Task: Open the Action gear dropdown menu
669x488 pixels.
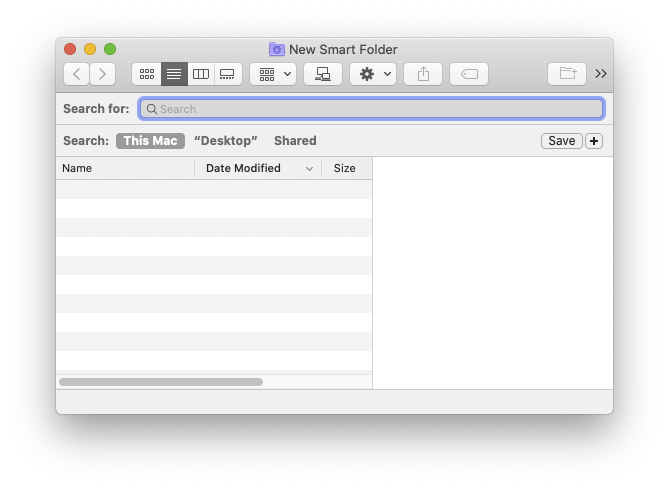Action: pos(373,74)
